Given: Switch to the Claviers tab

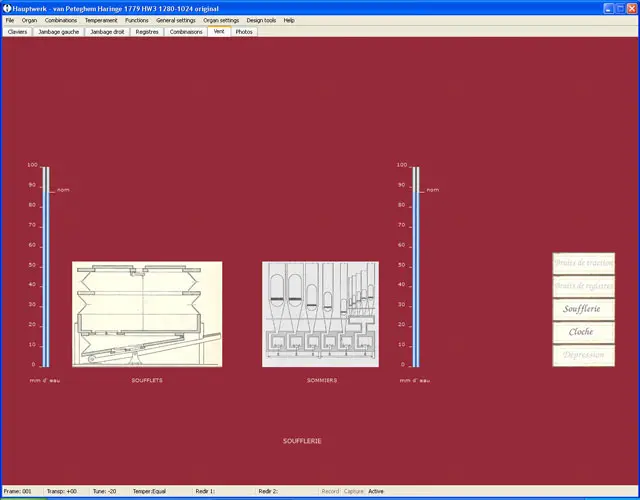Looking at the screenshot, I should pyautogui.click(x=17, y=31).
